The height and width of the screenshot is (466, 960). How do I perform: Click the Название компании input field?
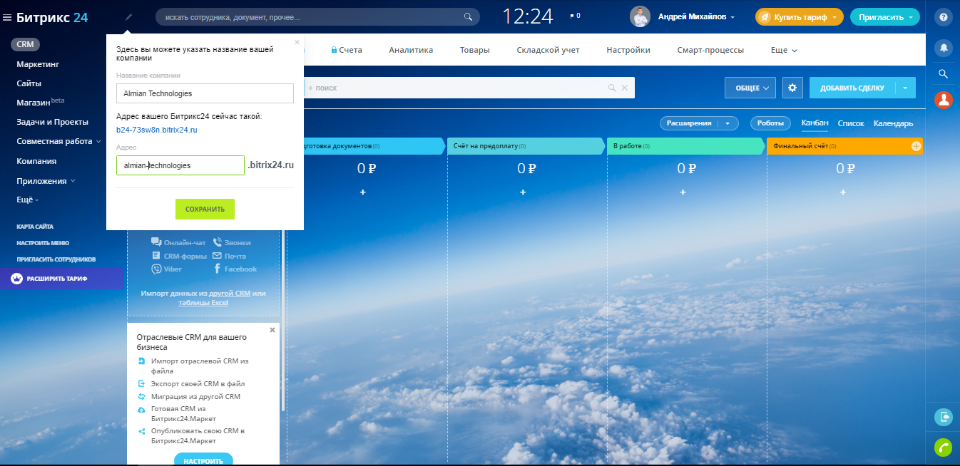tap(204, 93)
